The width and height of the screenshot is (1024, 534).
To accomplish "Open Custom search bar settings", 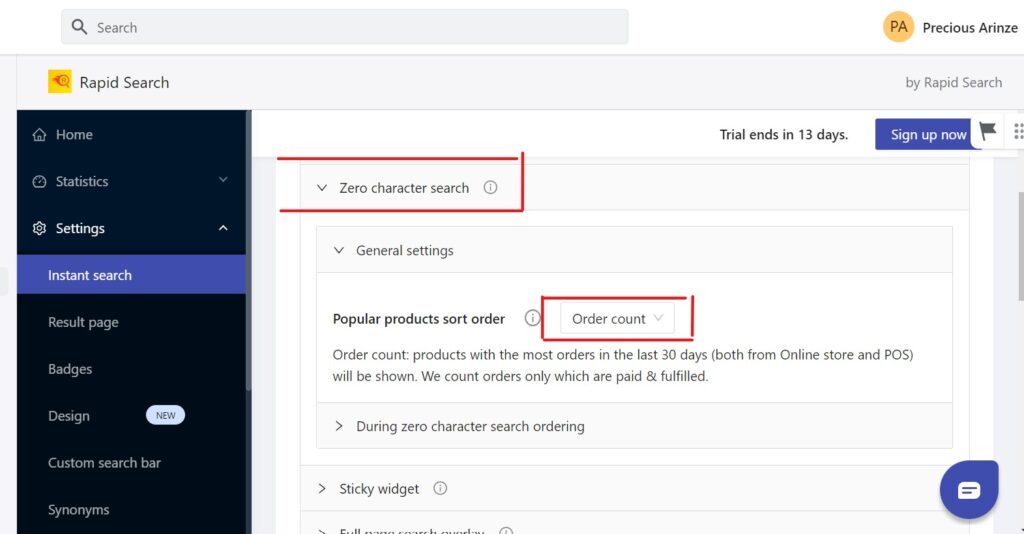I will tap(131, 463).
